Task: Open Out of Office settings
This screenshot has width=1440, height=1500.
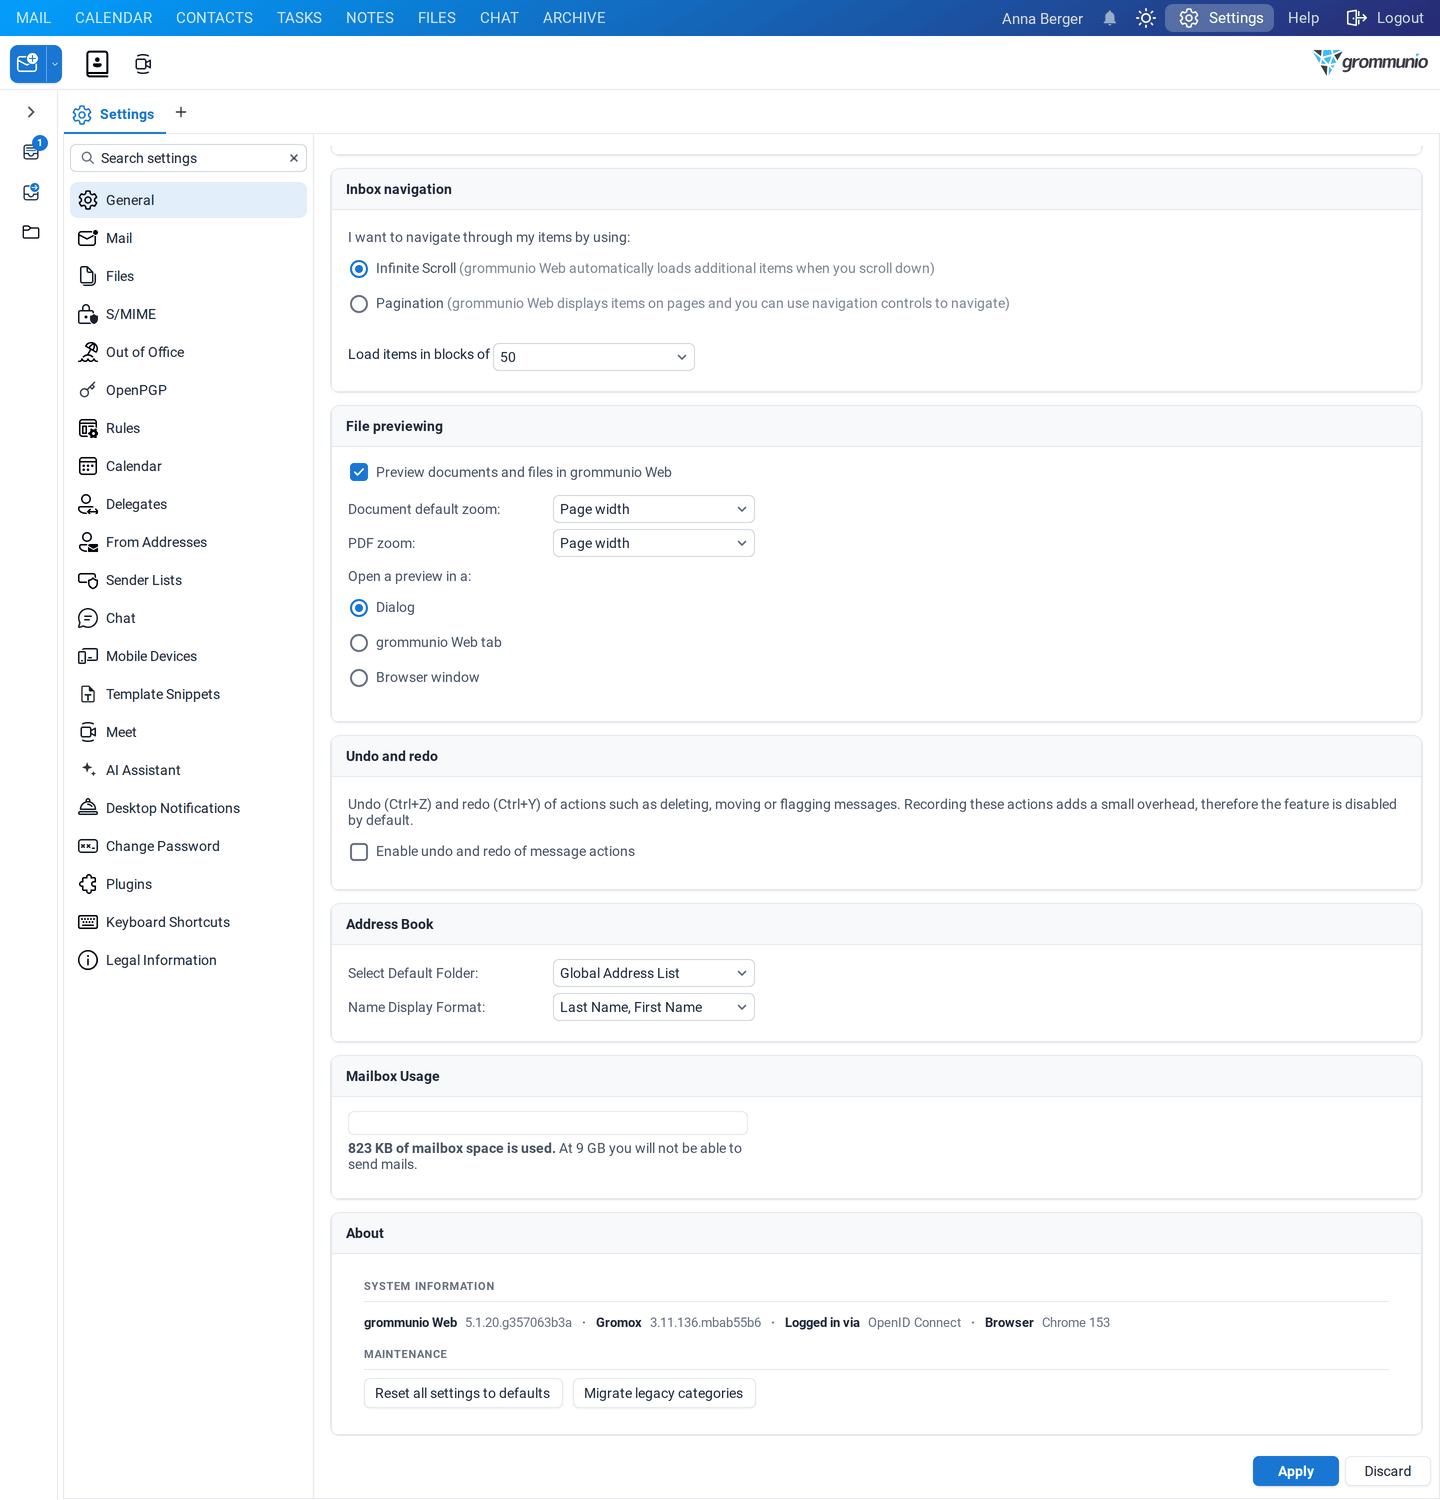Action: (188, 352)
